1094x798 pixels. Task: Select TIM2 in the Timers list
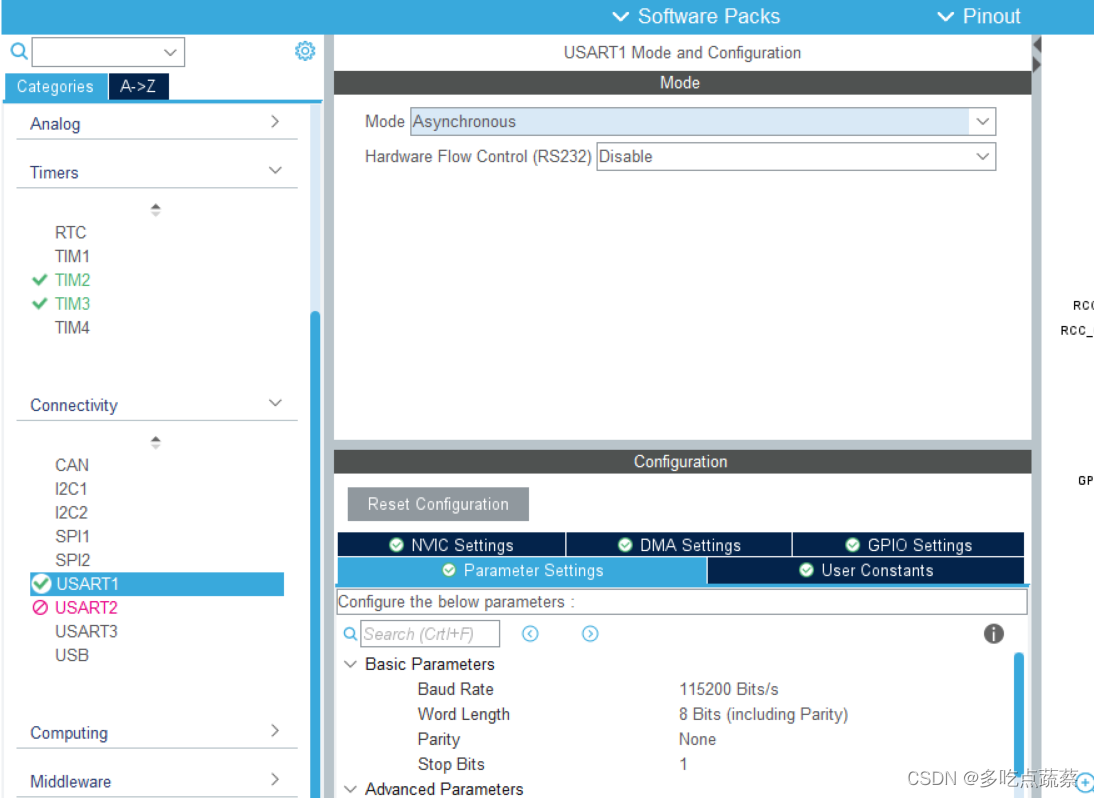(x=73, y=280)
